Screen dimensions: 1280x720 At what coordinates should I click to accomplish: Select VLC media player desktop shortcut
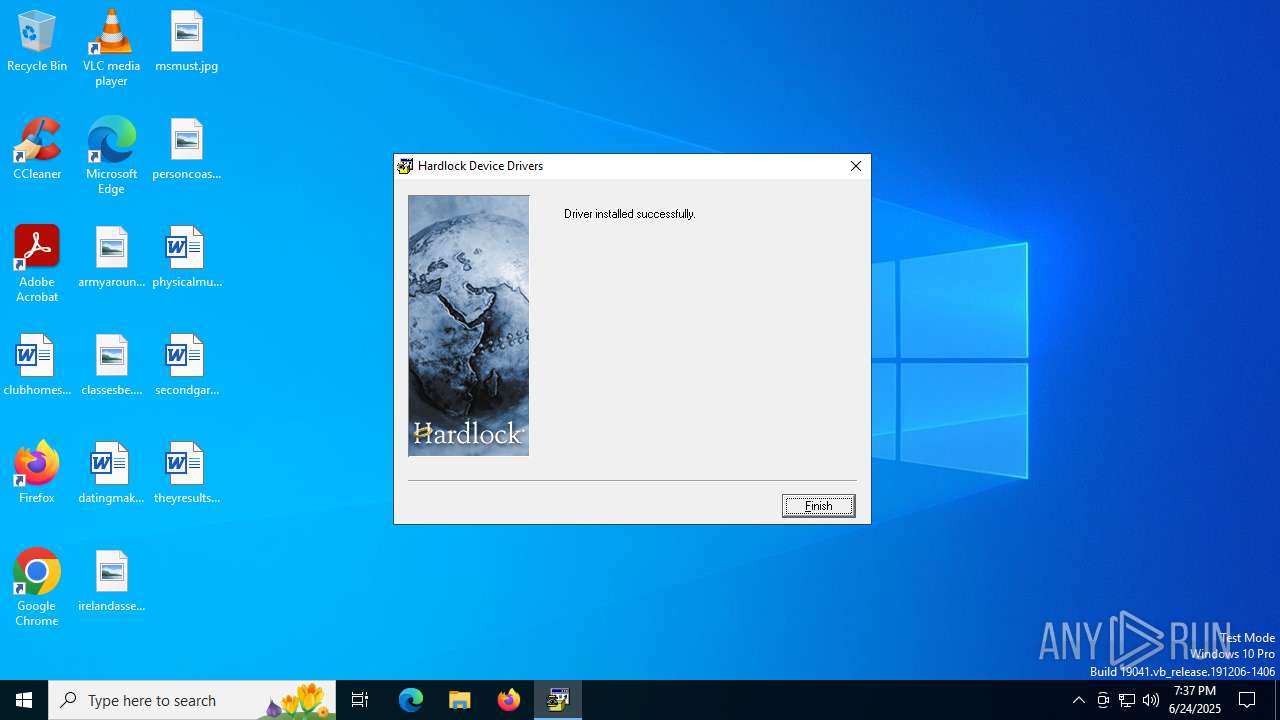(x=111, y=48)
